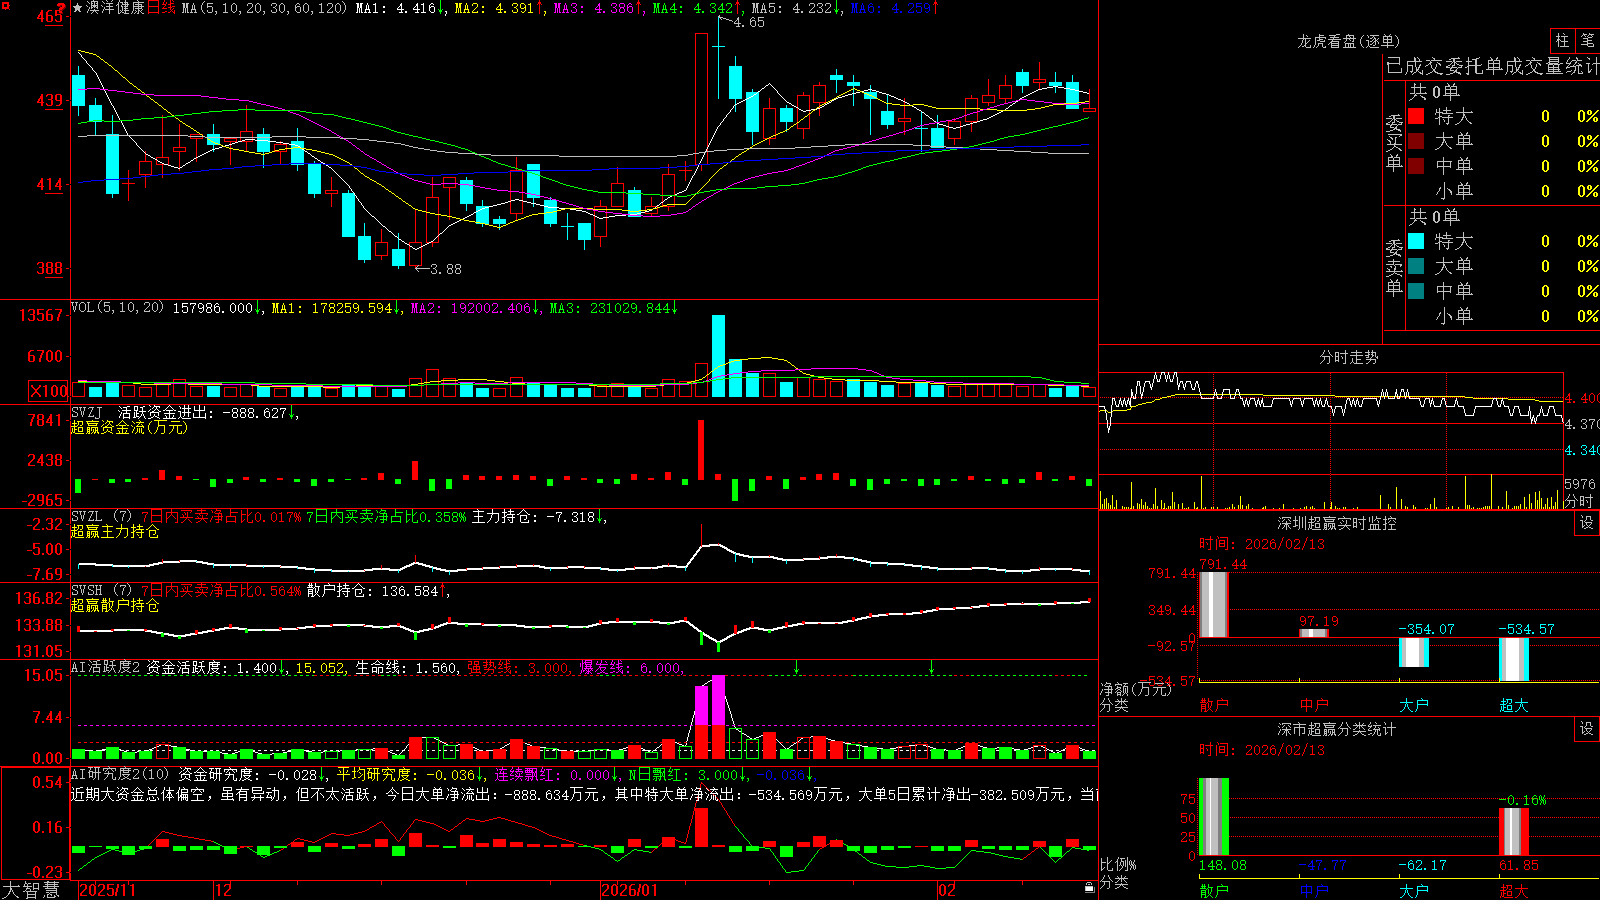The width and height of the screenshot is (1600, 900).
Task: Click the lock icon at timeline end
Action: pyautogui.click(x=1089, y=888)
